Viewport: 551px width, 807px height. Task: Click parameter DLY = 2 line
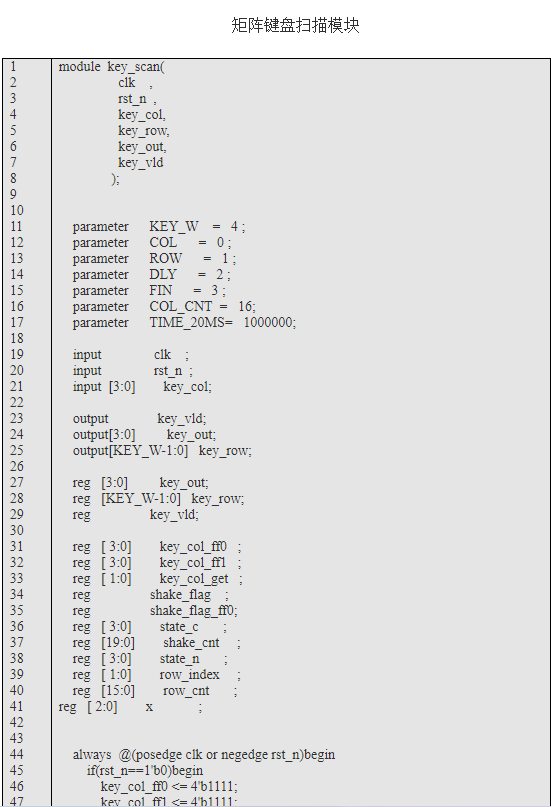pos(152,275)
